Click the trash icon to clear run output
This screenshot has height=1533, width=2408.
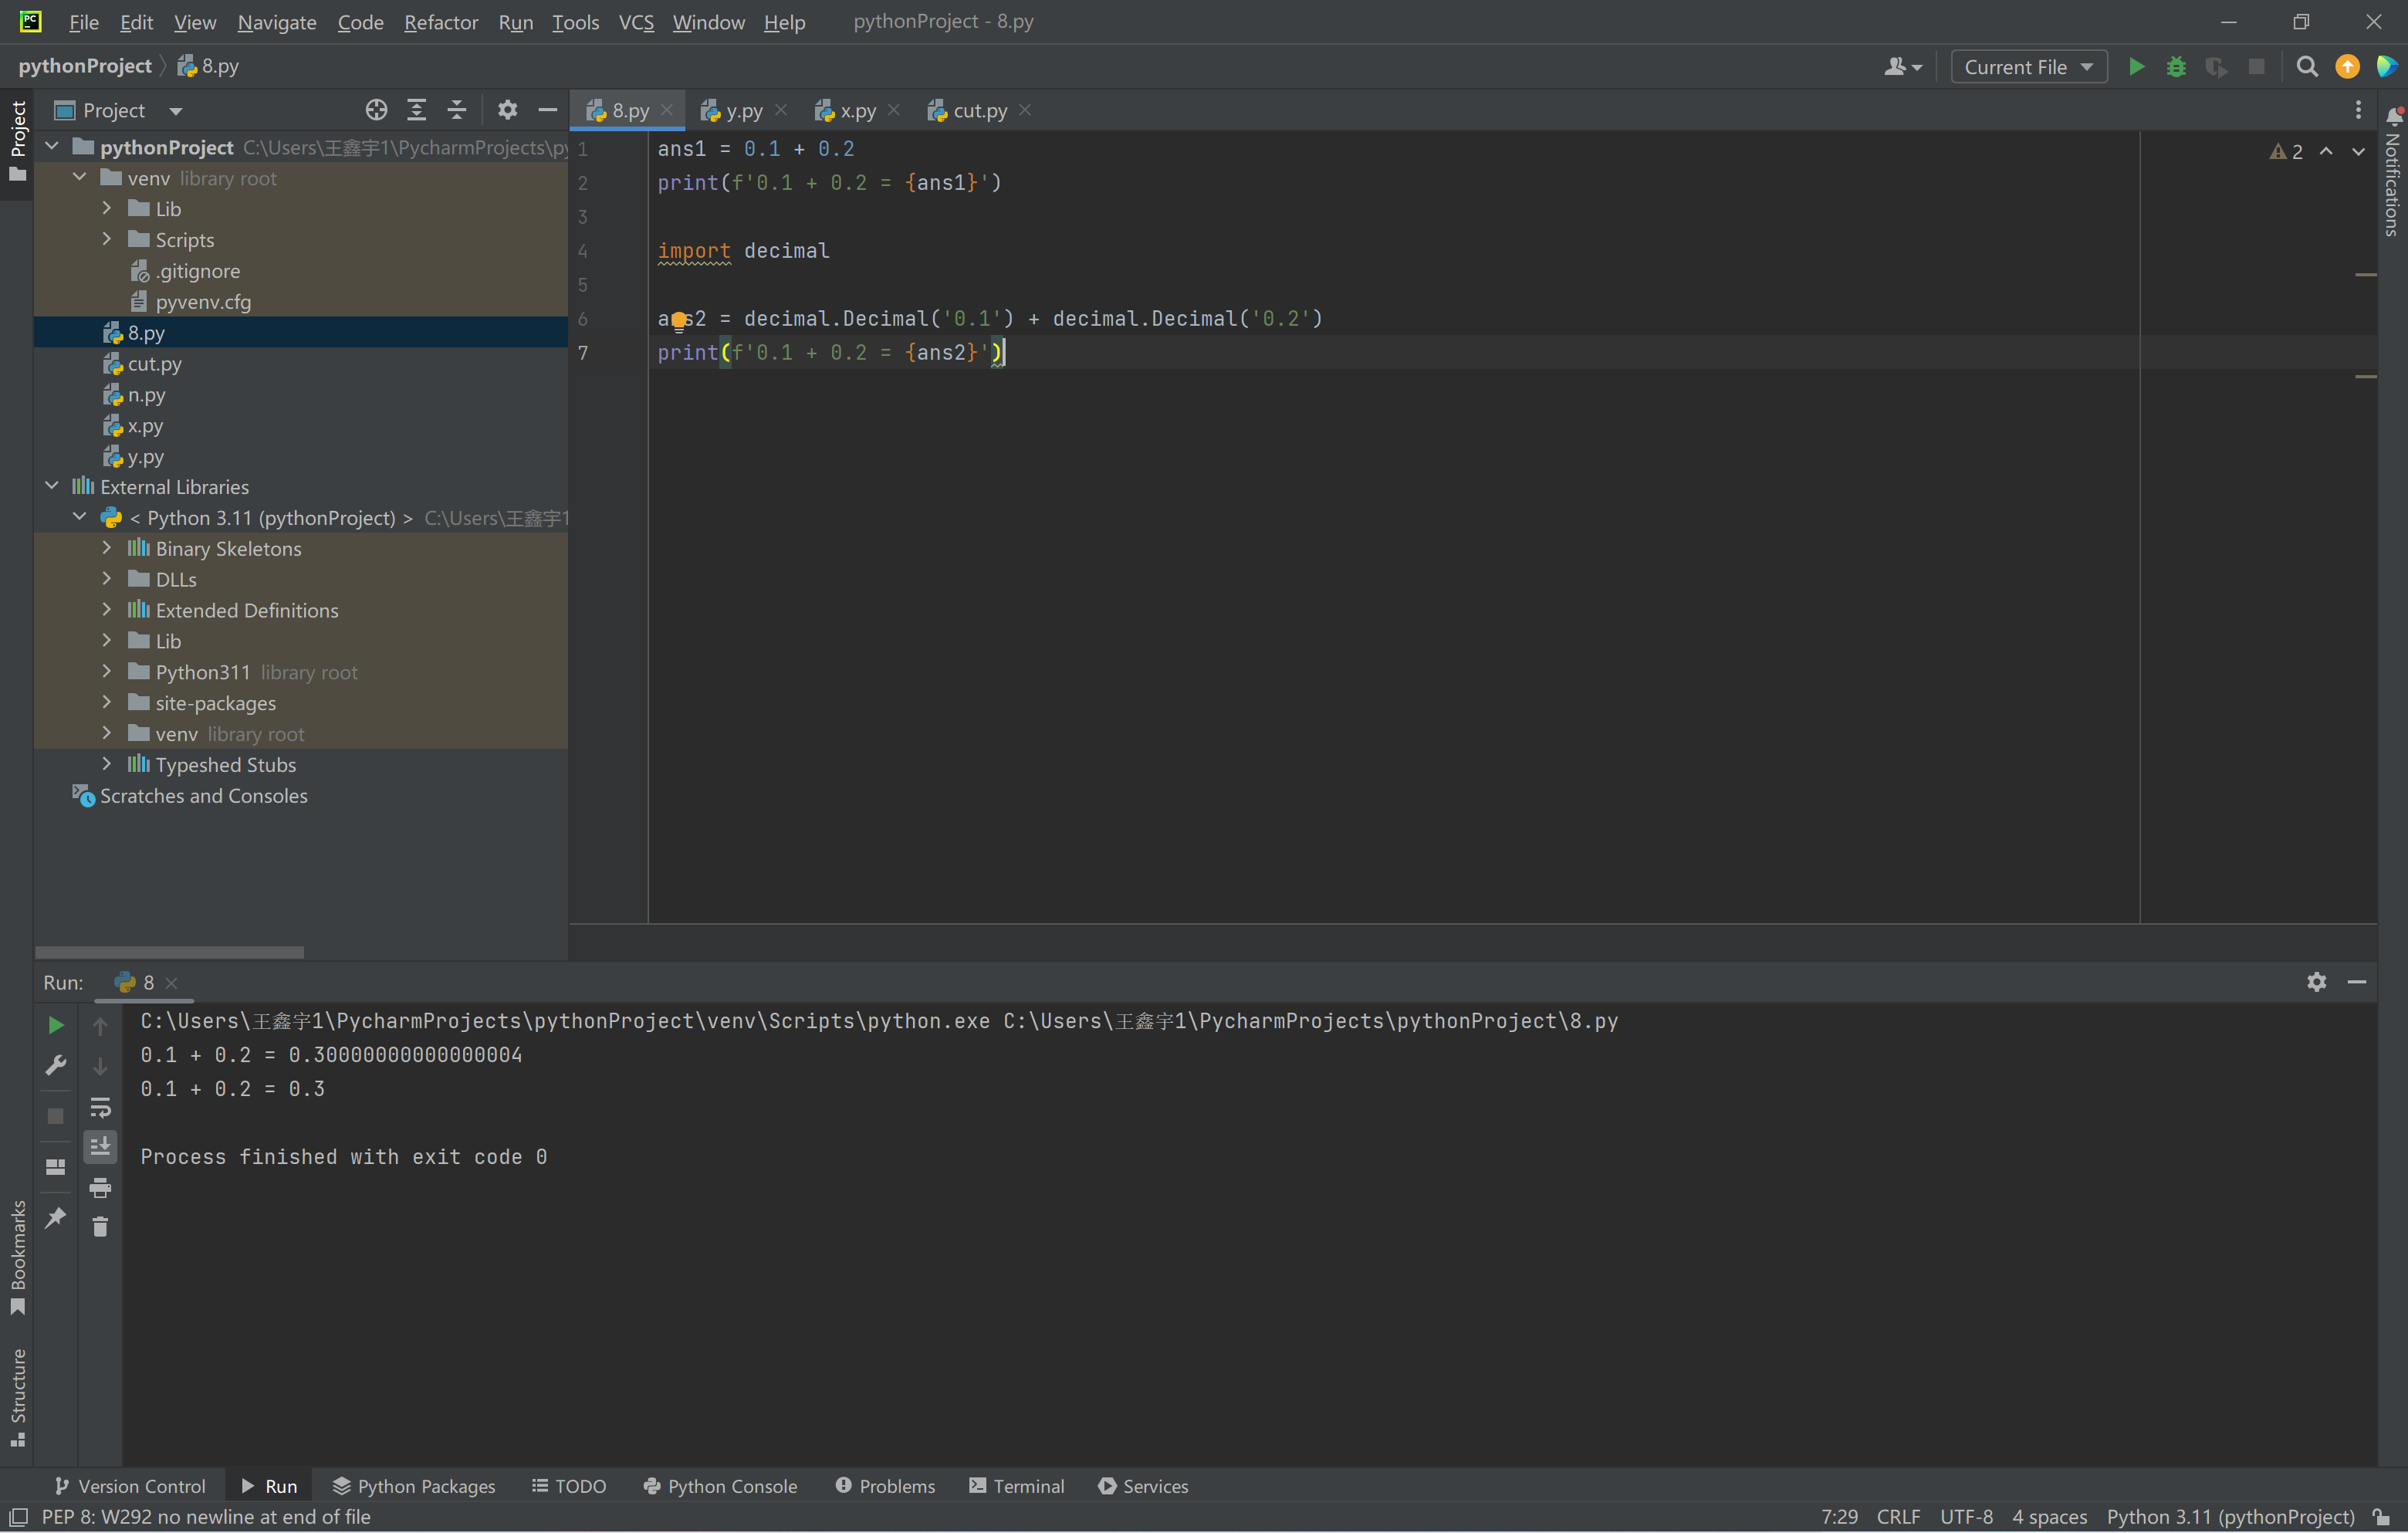click(100, 1227)
